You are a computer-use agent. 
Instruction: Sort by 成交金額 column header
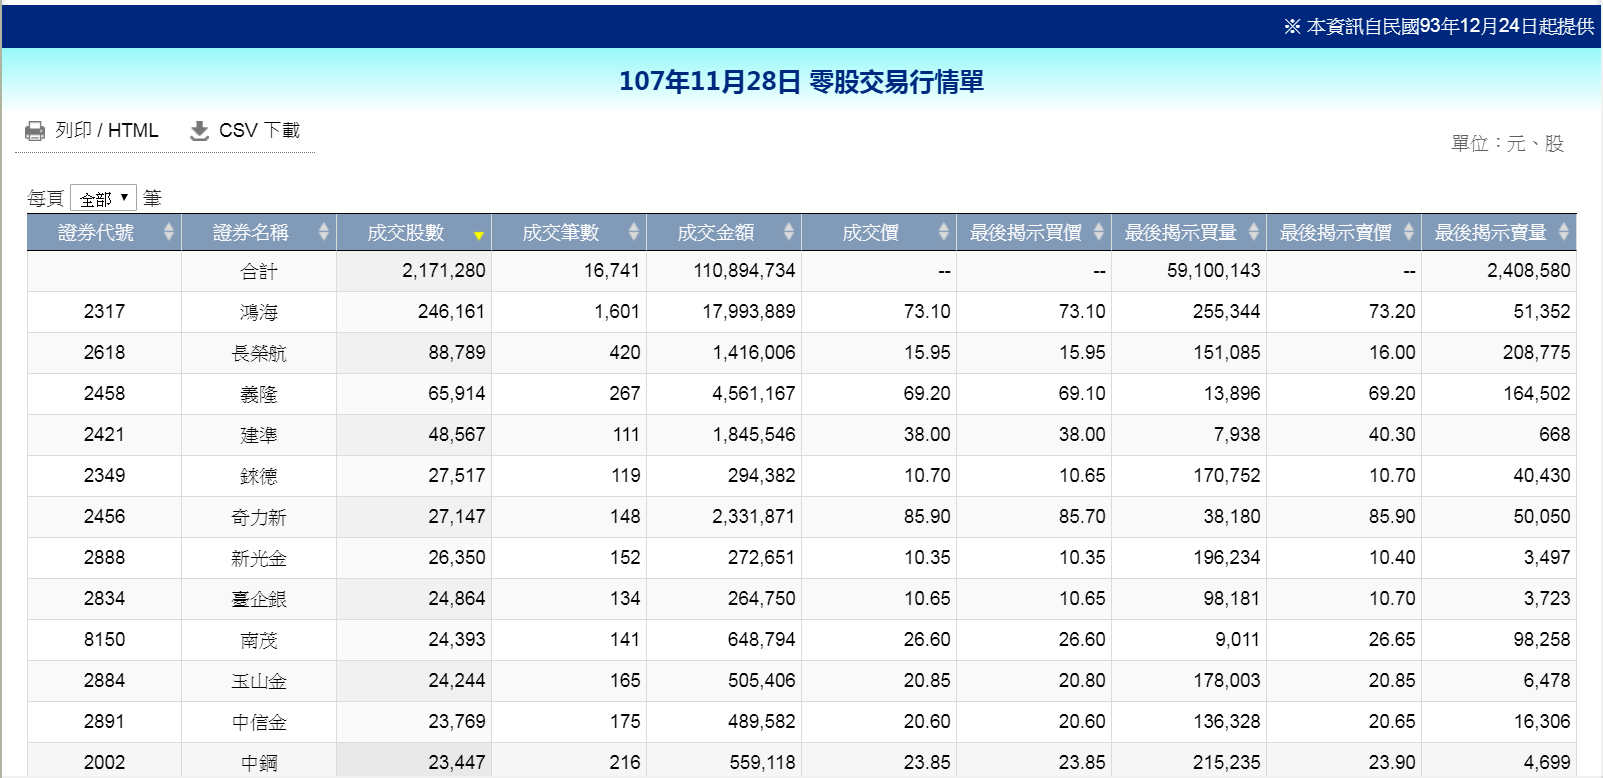click(x=724, y=232)
